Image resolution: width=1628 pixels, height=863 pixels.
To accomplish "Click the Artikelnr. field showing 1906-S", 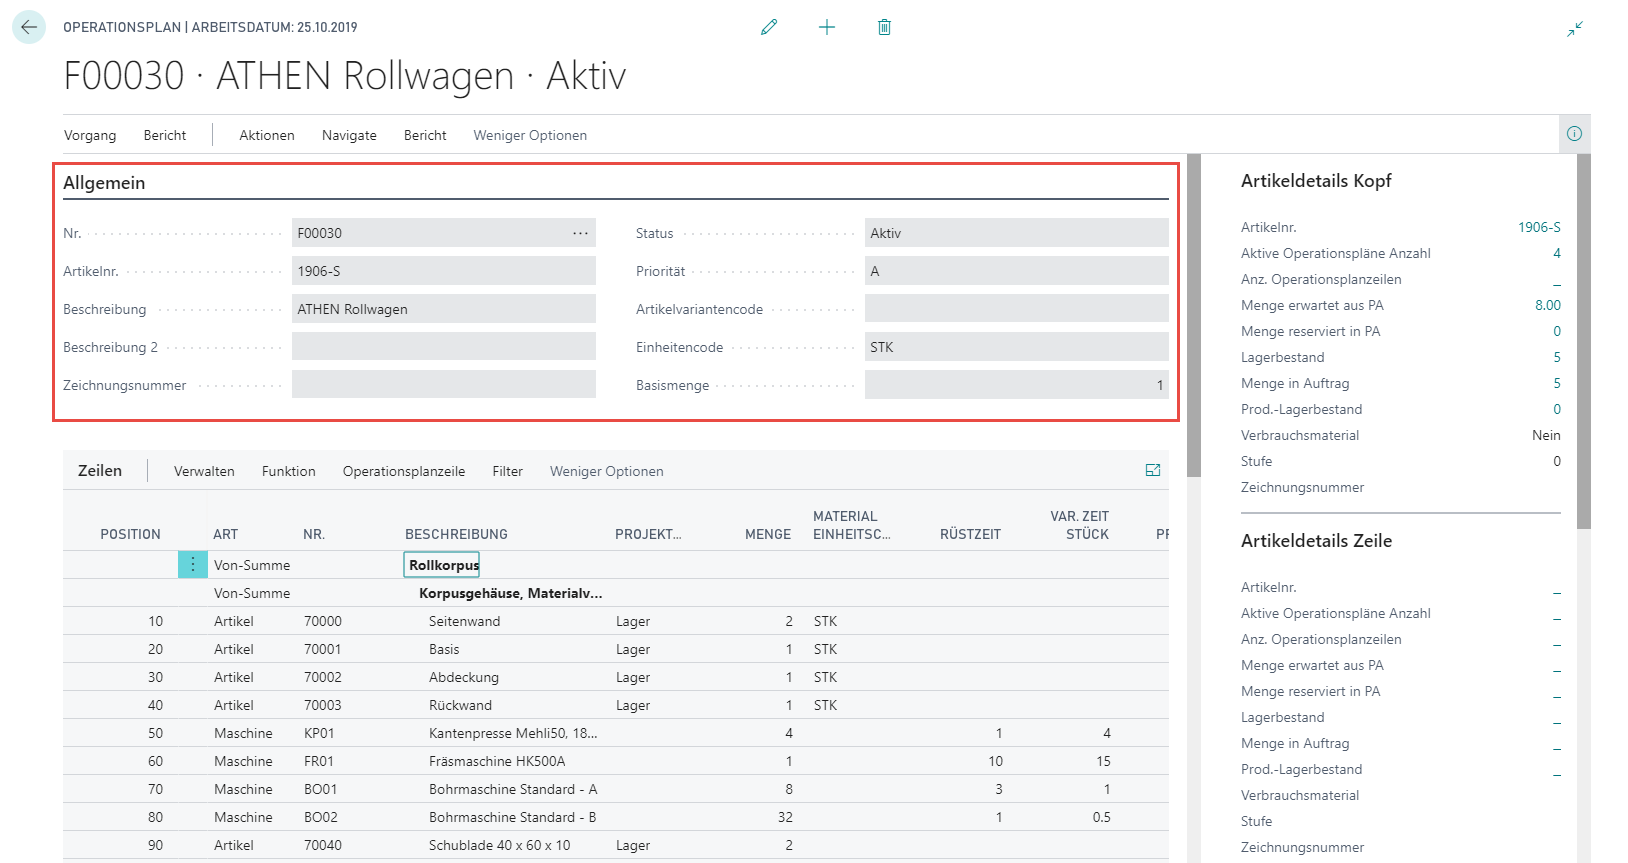I will [x=444, y=271].
